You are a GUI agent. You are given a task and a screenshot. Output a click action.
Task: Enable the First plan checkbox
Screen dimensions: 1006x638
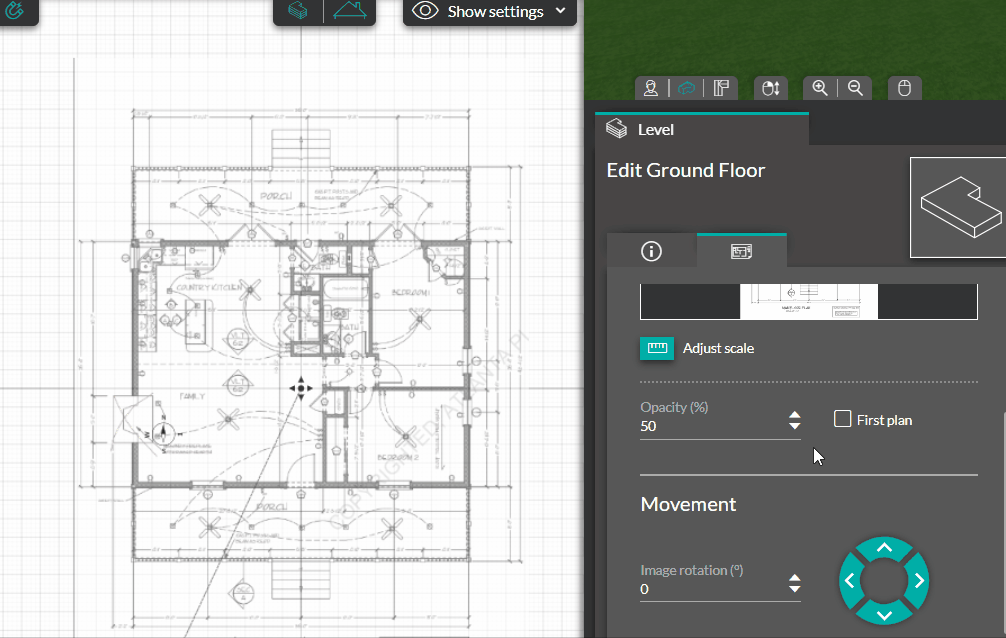(x=842, y=419)
